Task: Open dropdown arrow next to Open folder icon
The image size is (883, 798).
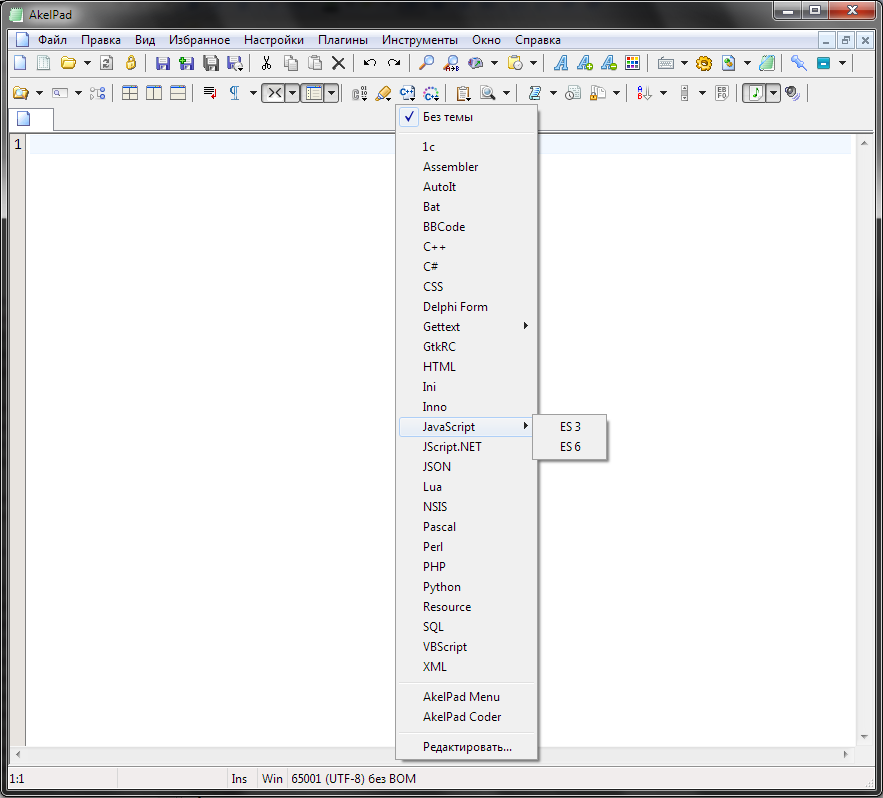Action: (x=87, y=63)
